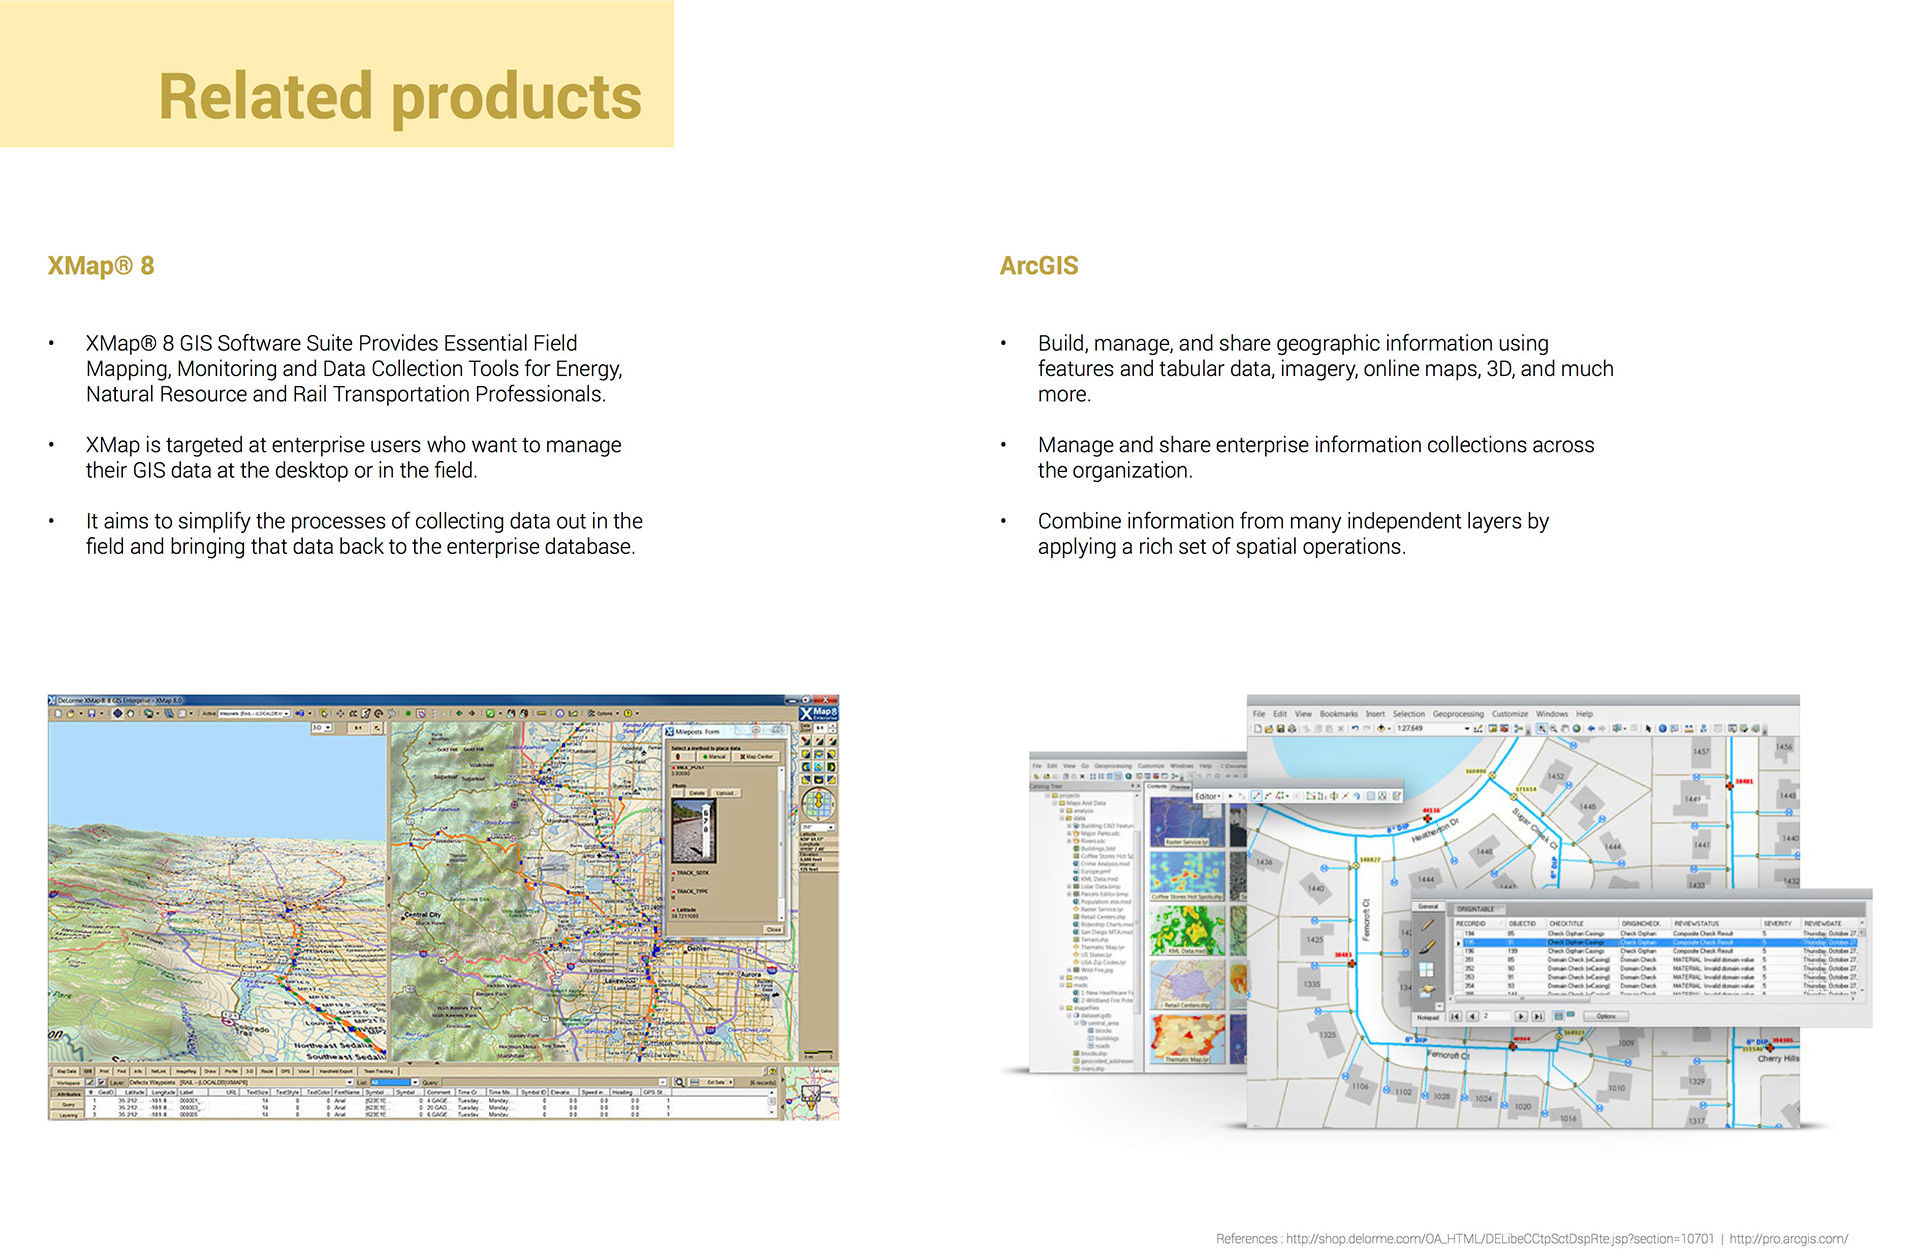Image resolution: width=1920 pixels, height=1260 pixels.
Task: Click the Open folder icon in ArcGIS toolbar
Action: pyautogui.click(x=1269, y=728)
